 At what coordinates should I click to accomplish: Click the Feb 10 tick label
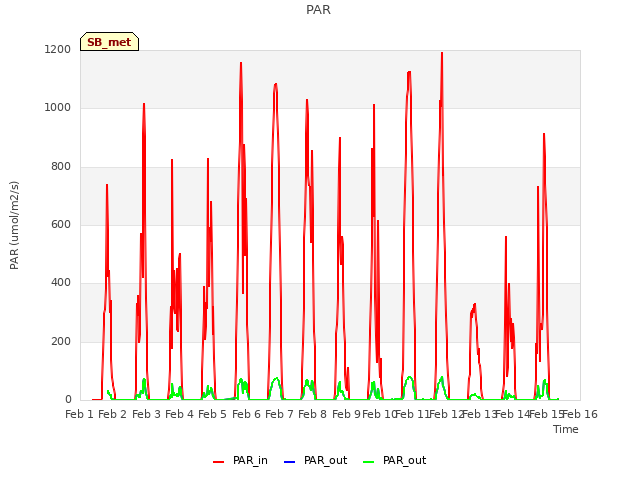coord(379,414)
